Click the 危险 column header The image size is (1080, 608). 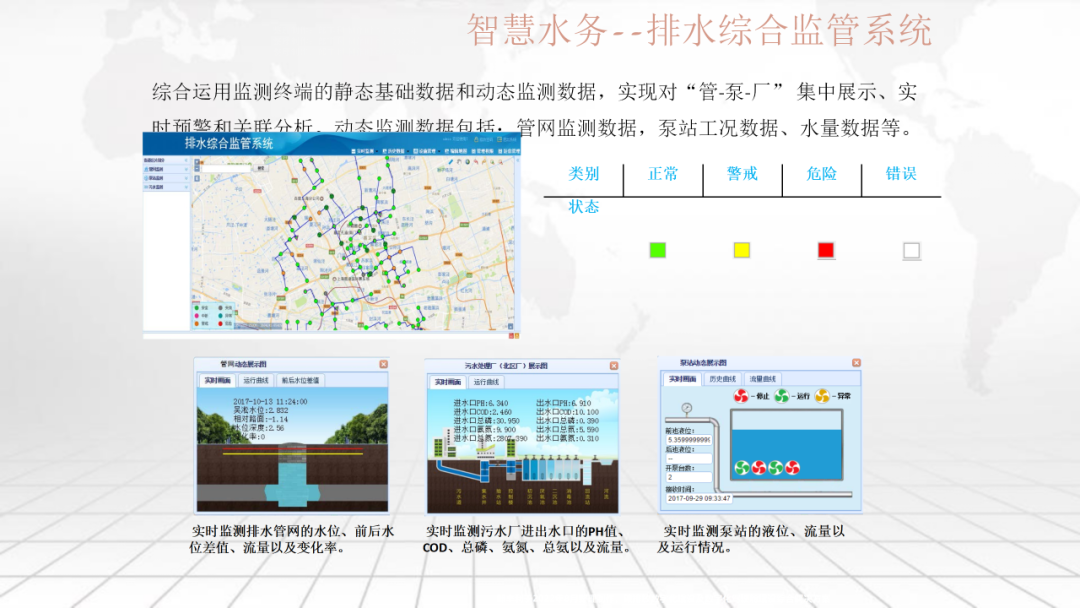pyautogui.click(x=821, y=174)
